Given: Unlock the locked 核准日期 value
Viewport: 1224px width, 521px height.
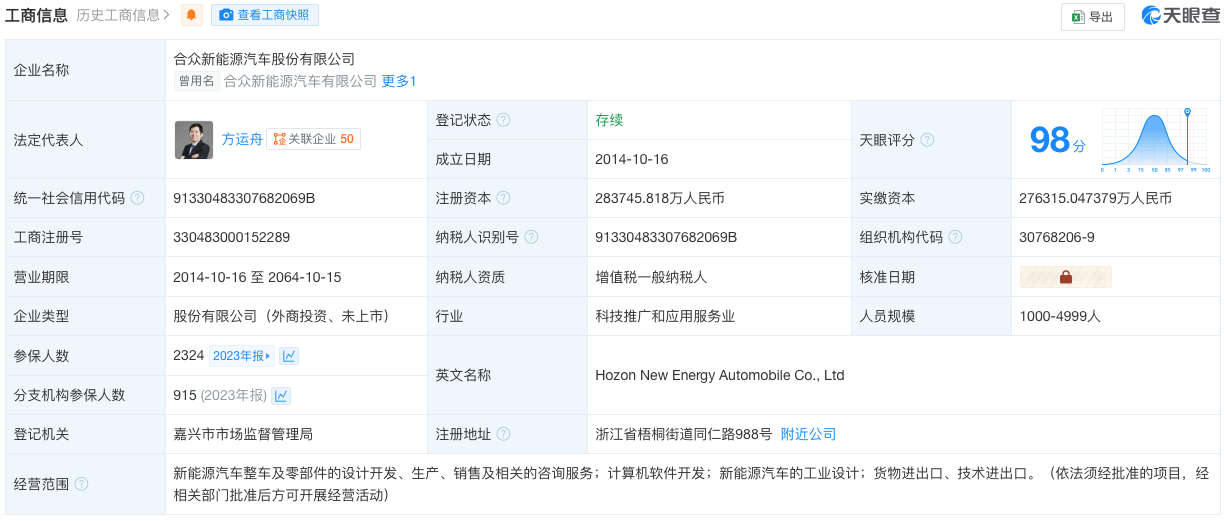Looking at the screenshot, I should point(1065,277).
